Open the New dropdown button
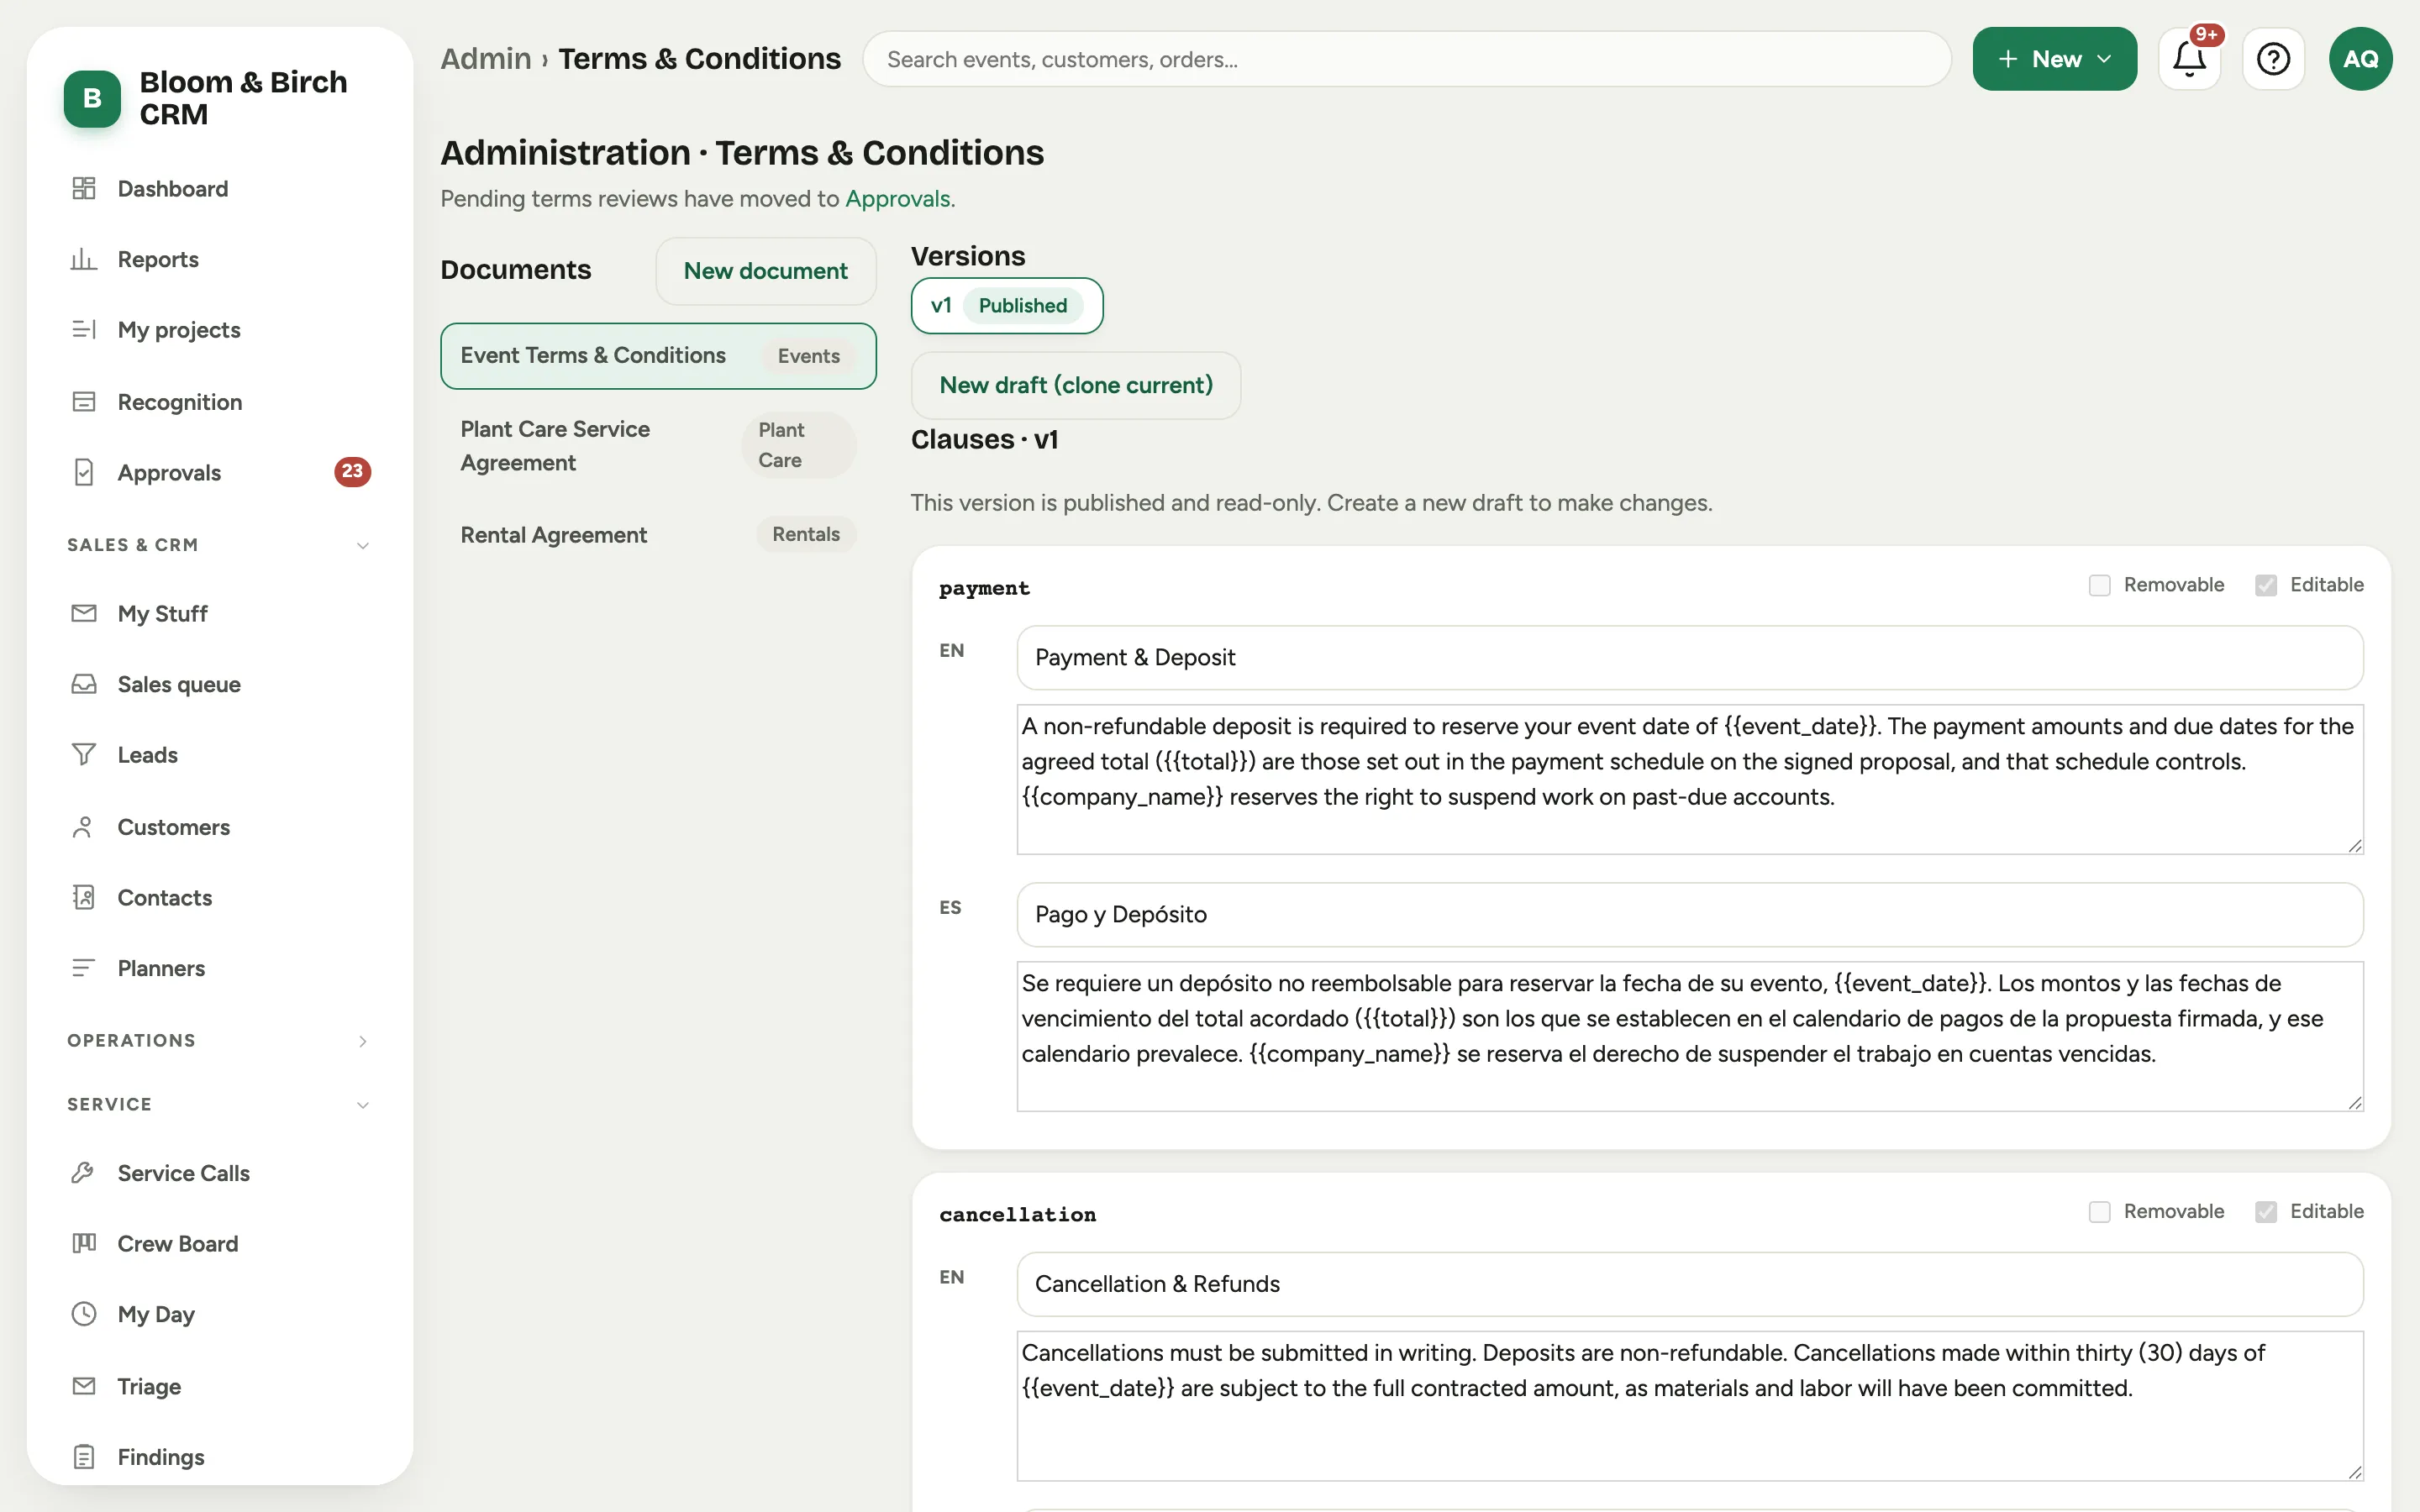2420x1512 pixels. click(2054, 59)
